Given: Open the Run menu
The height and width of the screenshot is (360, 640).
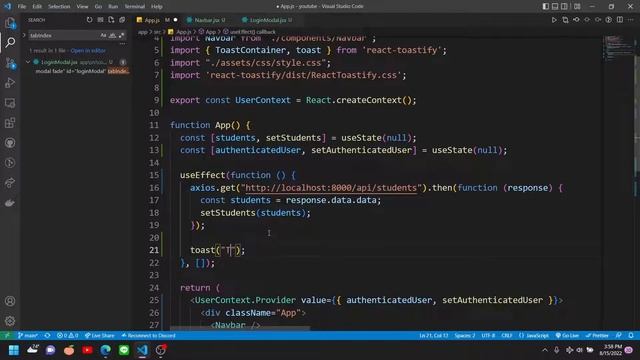Looking at the screenshot, I should click(x=113, y=7).
